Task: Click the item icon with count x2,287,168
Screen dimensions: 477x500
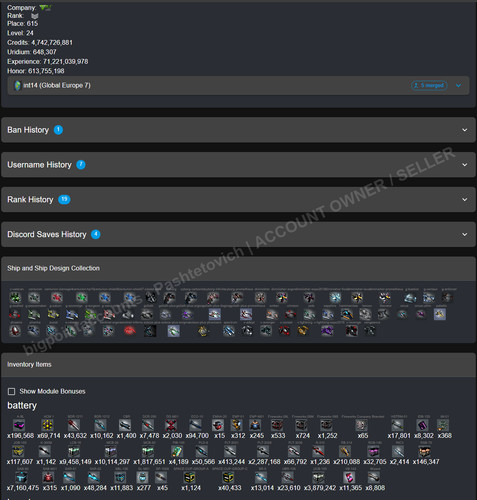Action: pos(263,452)
